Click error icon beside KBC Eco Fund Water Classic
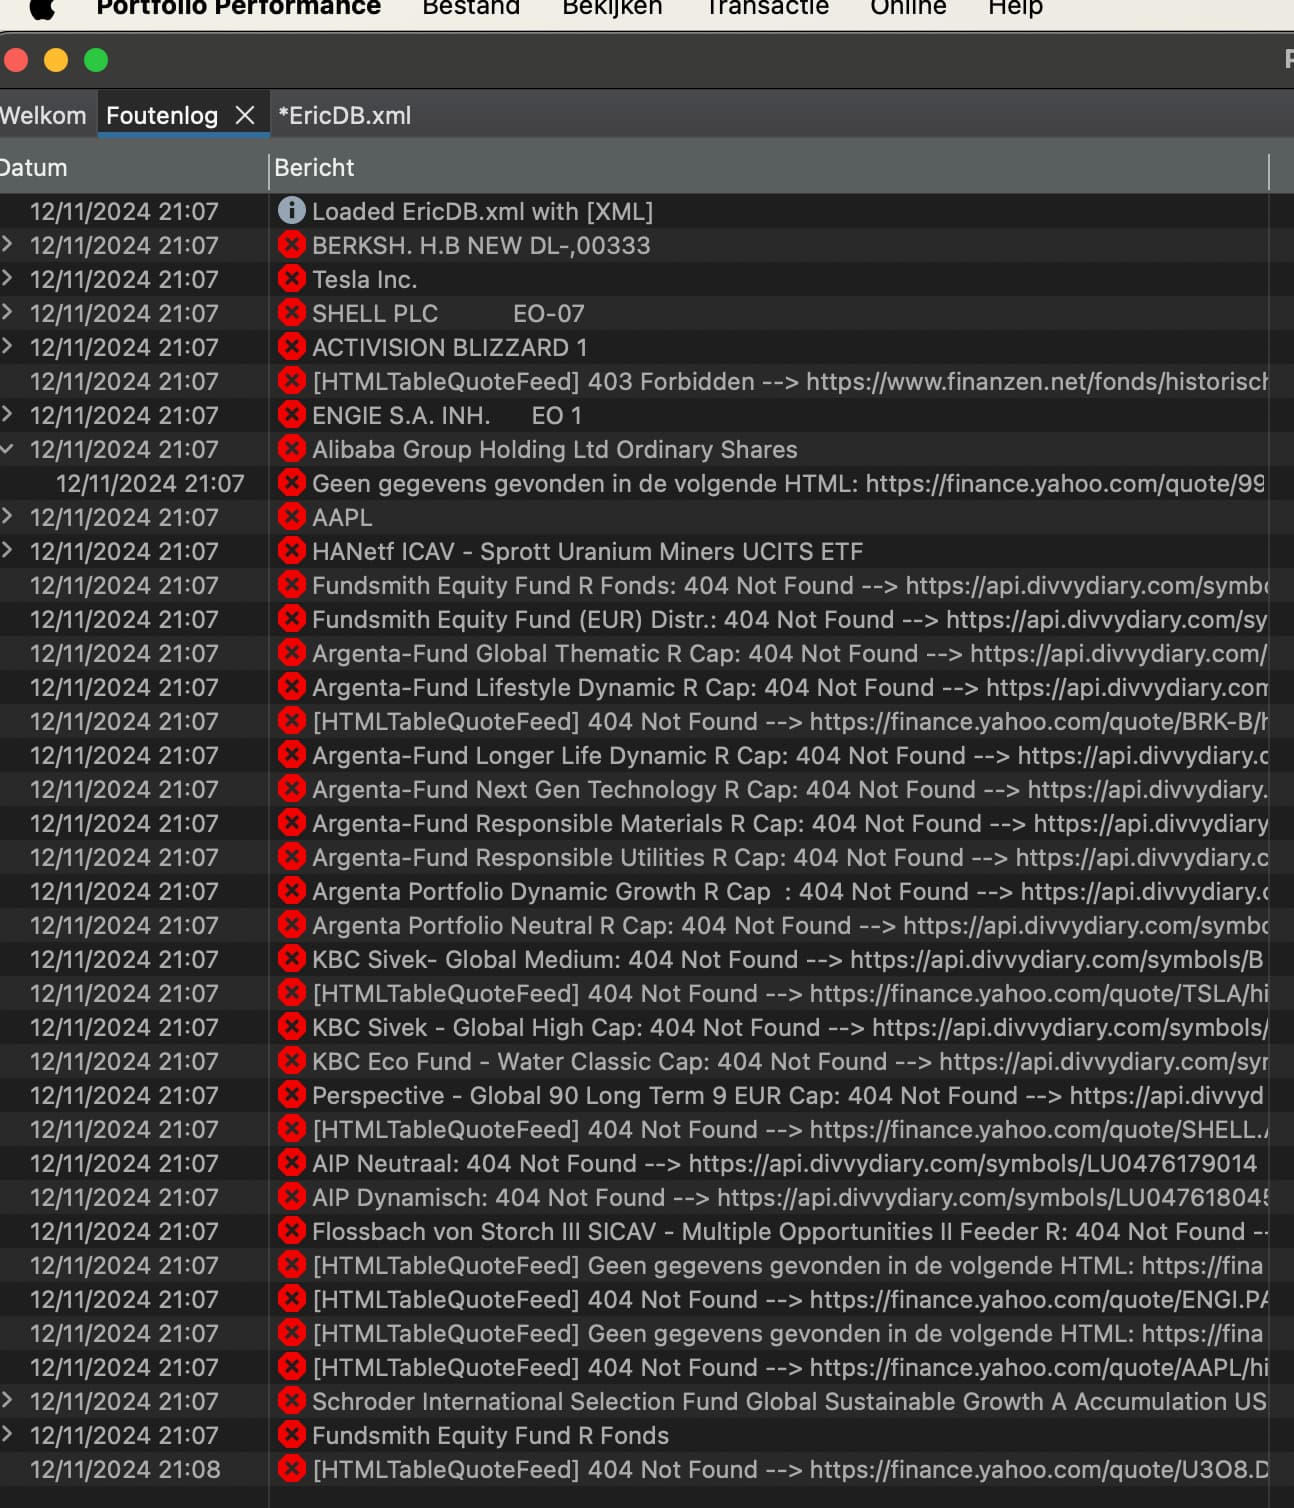 (x=291, y=1060)
